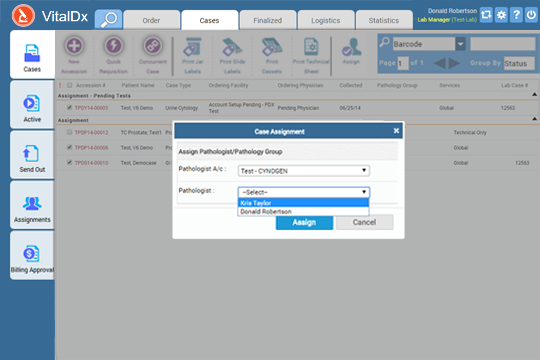Sort by the Lab Case # column header
The height and width of the screenshot is (360, 540).
point(515,85)
